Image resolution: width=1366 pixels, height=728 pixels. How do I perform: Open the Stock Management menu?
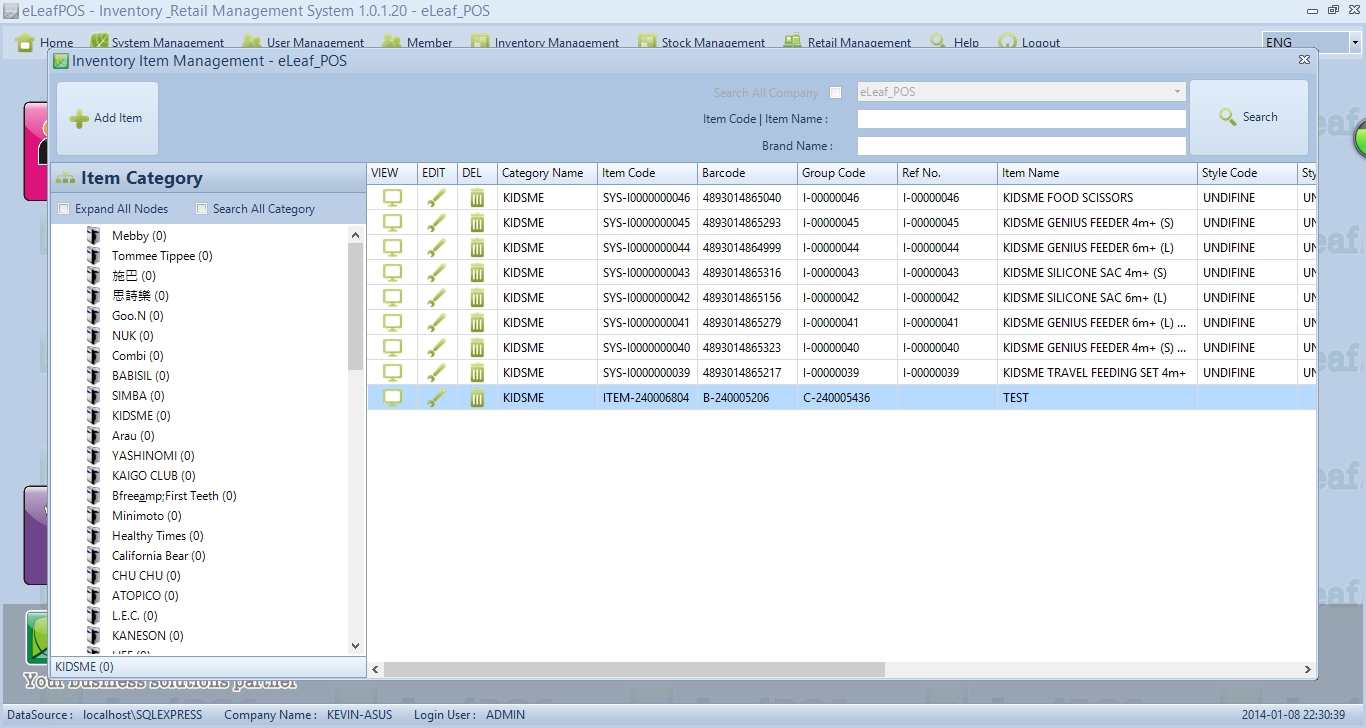point(702,43)
